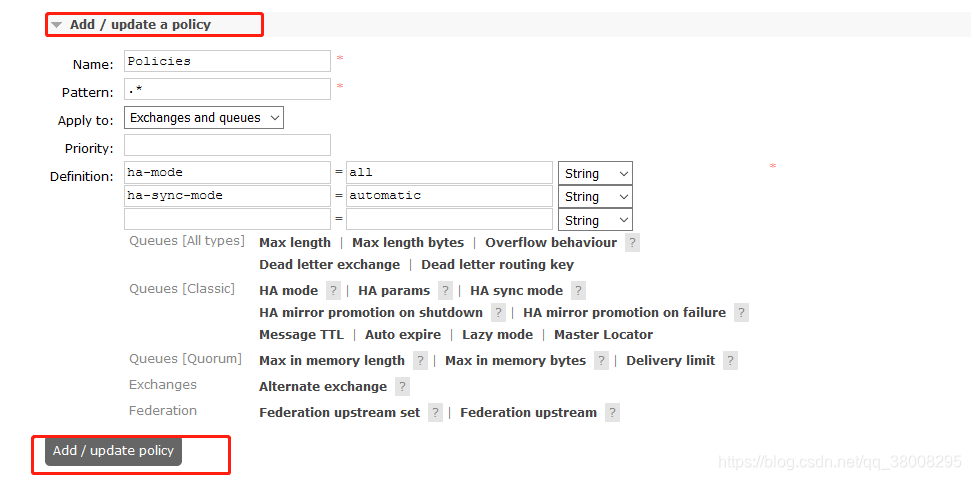Click help icon next to Alternate exchange
The height and width of the screenshot is (480, 971).
pyautogui.click(x=402, y=387)
